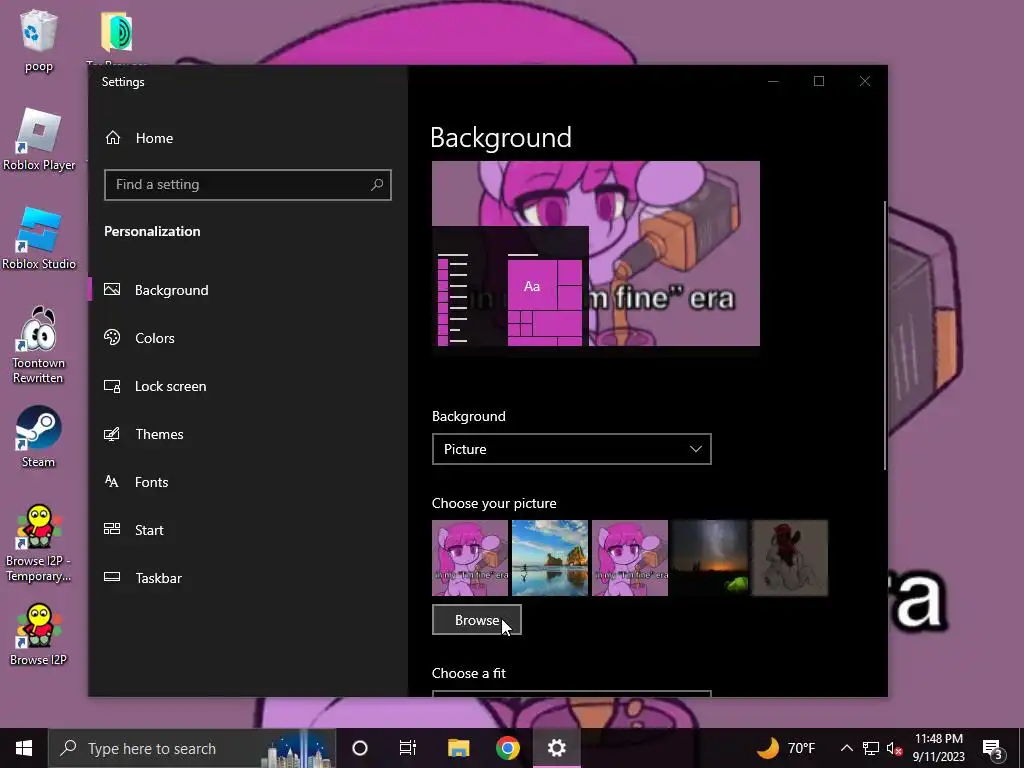Open the Windows Start menu

[x=24, y=748]
